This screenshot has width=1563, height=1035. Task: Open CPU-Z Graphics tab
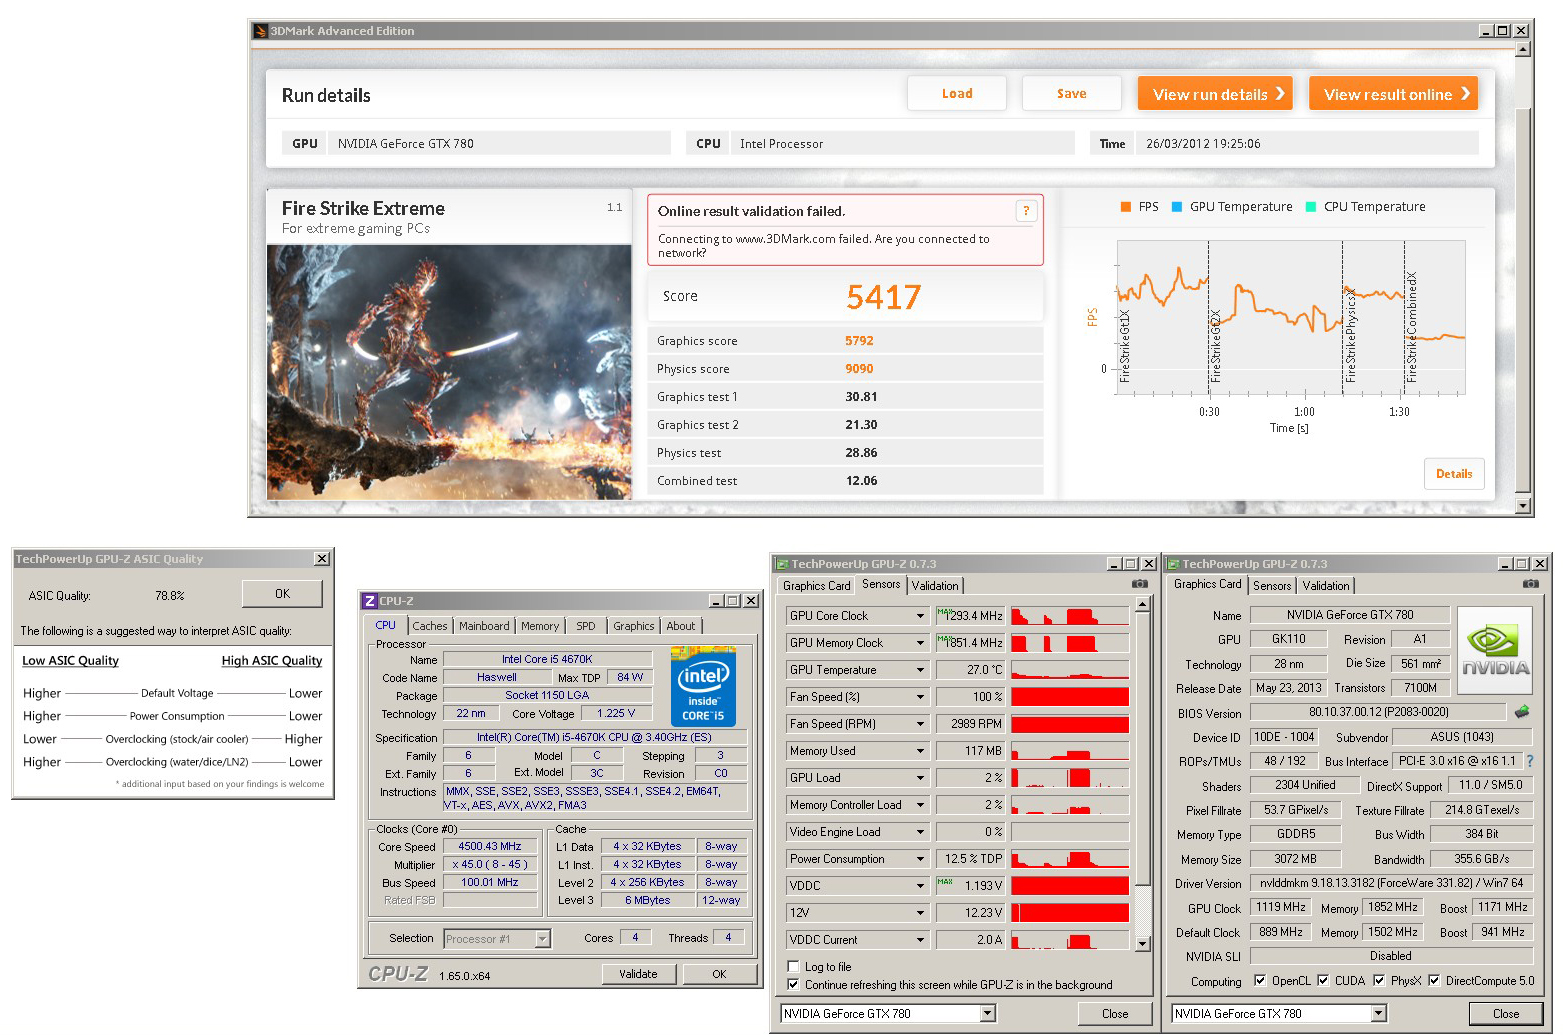pos(634,626)
